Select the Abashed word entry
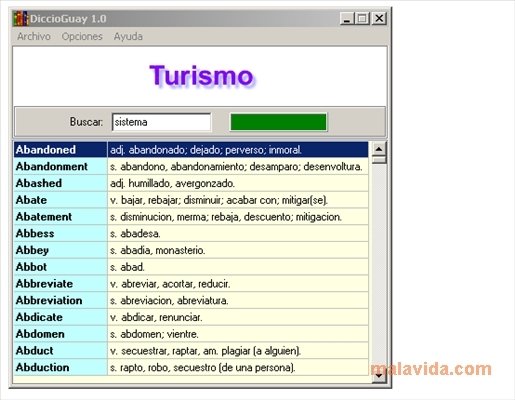 (x=191, y=183)
